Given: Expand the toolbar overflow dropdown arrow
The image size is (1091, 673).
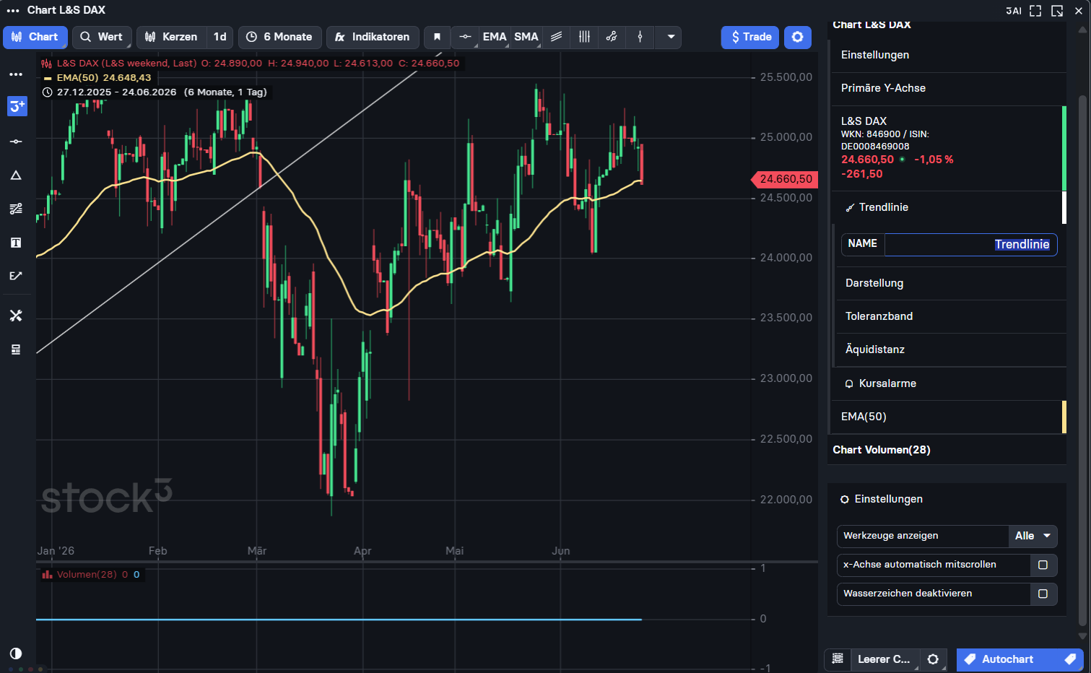Looking at the screenshot, I should pyautogui.click(x=671, y=37).
